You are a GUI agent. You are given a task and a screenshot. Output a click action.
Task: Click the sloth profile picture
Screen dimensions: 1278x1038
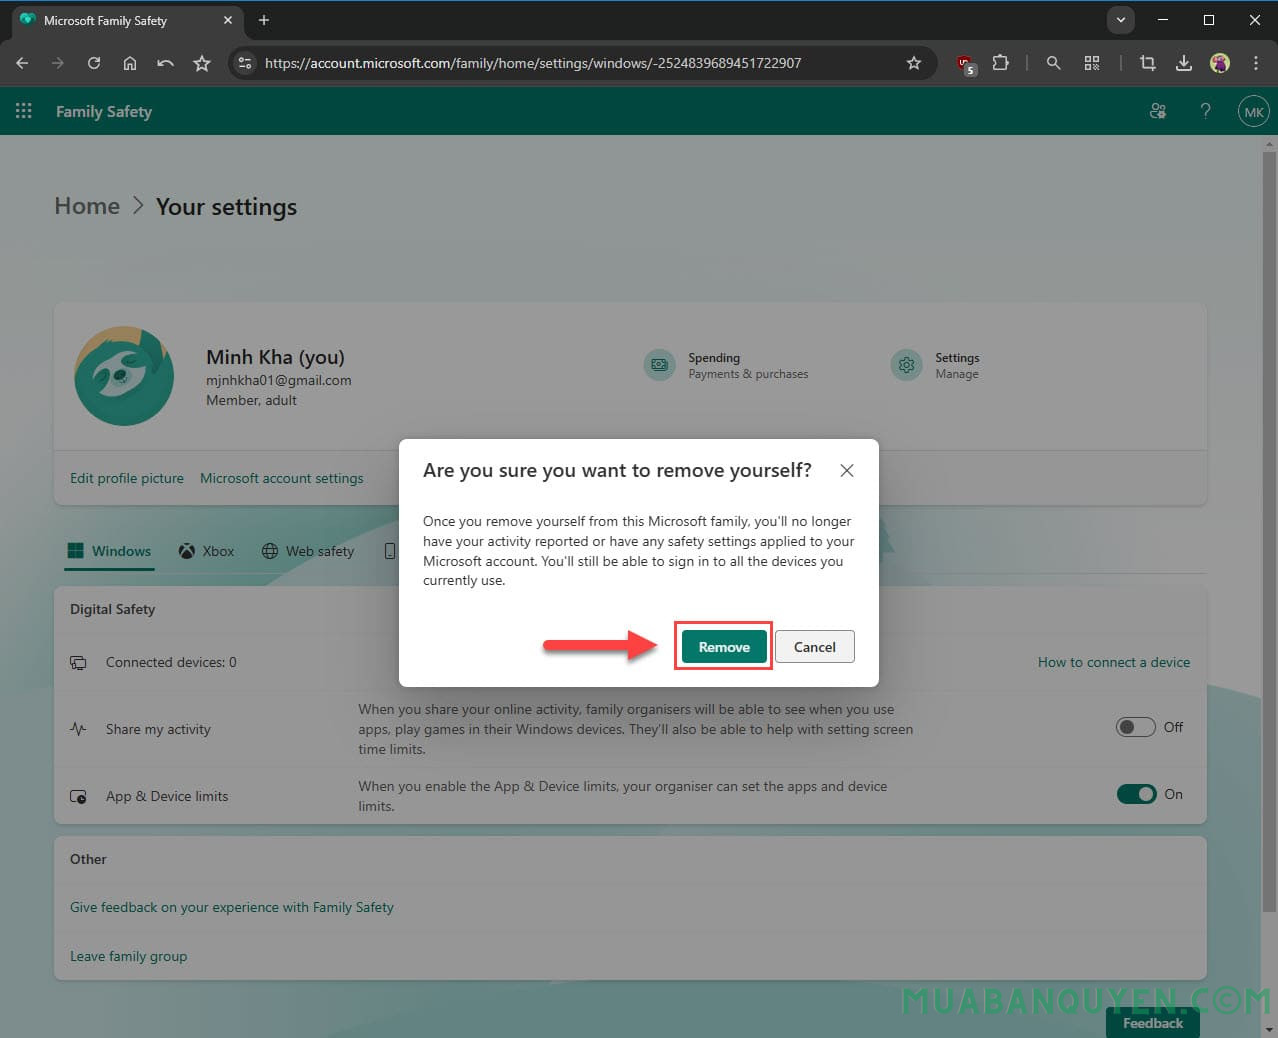[124, 376]
